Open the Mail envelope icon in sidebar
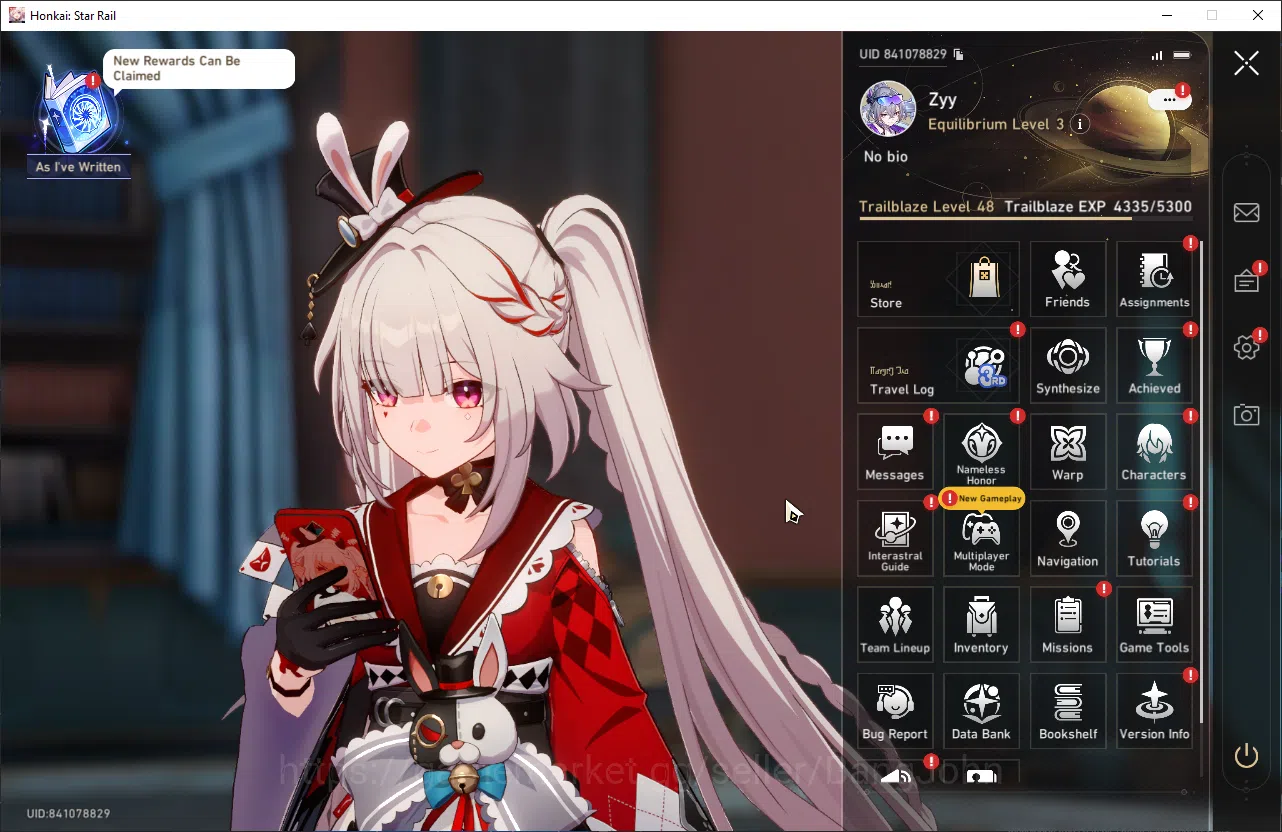 coord(1246,212)
